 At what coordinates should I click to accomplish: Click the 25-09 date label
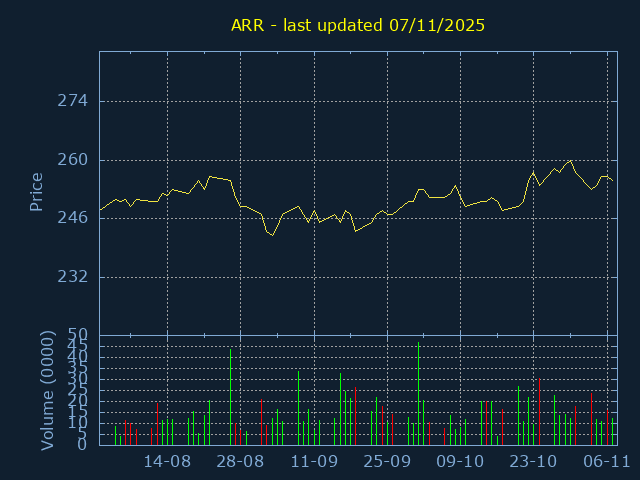tap(387, 461)
